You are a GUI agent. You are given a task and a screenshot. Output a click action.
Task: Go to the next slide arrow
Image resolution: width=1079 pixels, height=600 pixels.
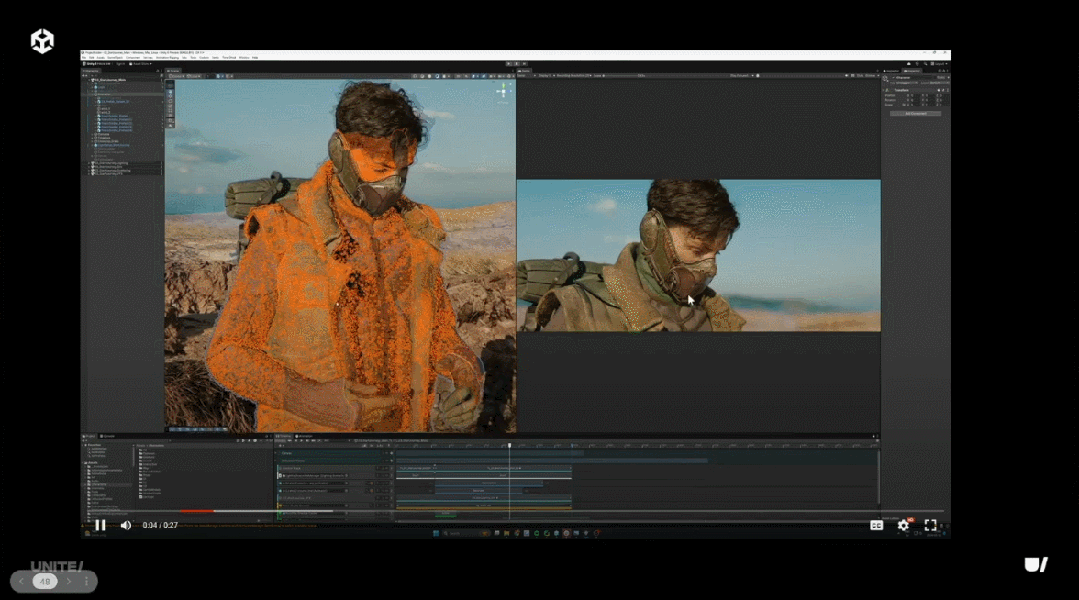click(x=69, y=581)
